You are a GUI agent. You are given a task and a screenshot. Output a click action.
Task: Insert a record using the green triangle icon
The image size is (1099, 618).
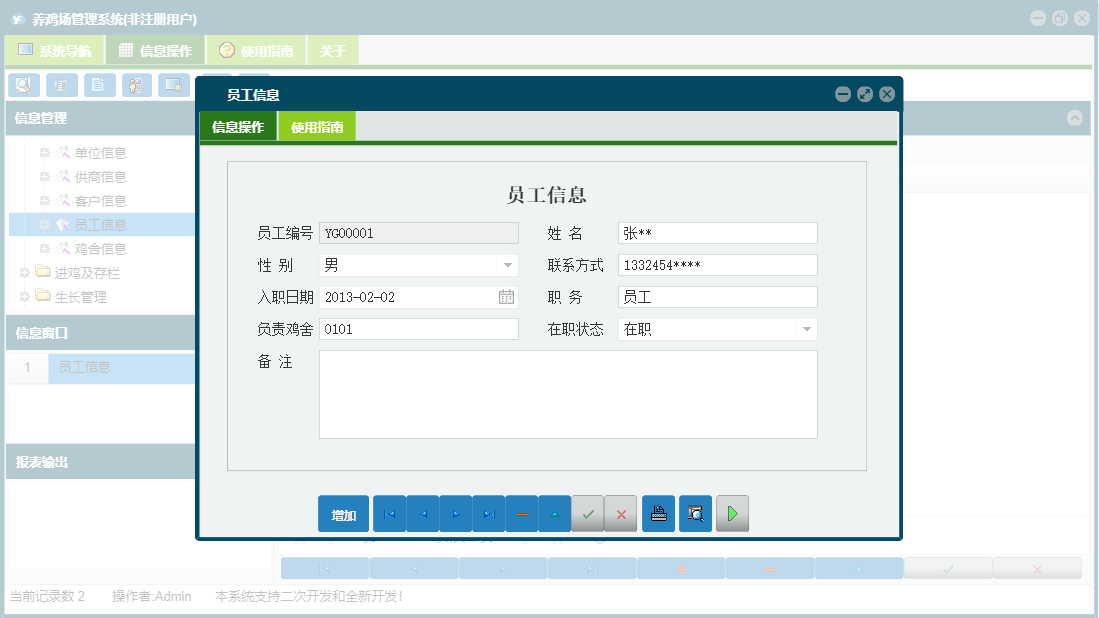[x=555, y=513]
